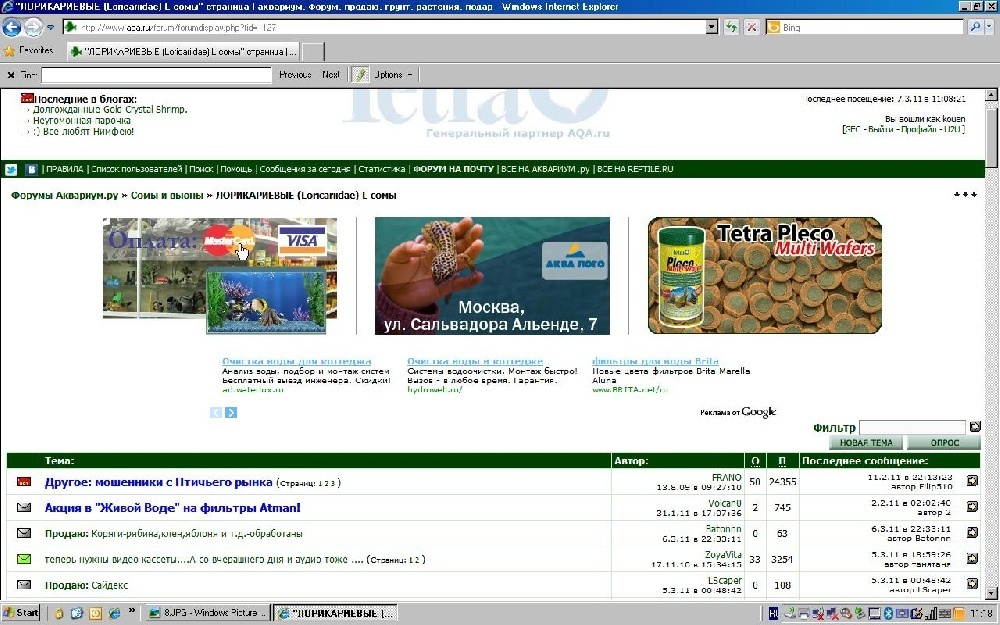This screenshot has width=1000, height=625.
Task: Open a new blank tab
Action: point(312,52)
